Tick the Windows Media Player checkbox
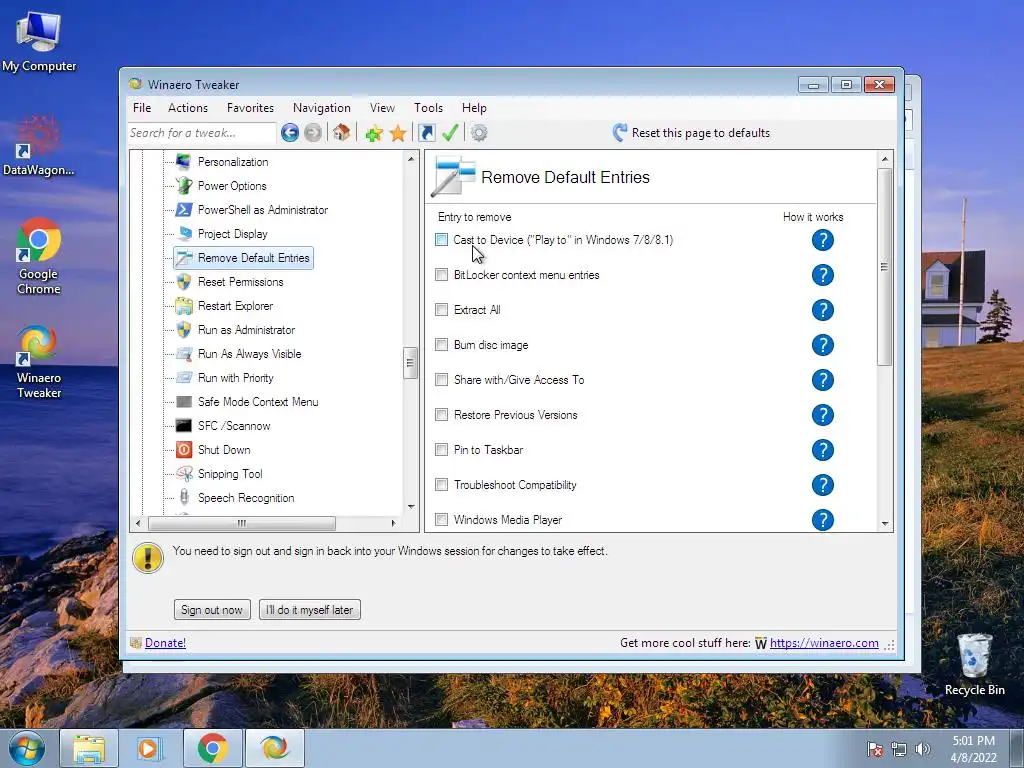1024x768 pixels. coord(441,520)
